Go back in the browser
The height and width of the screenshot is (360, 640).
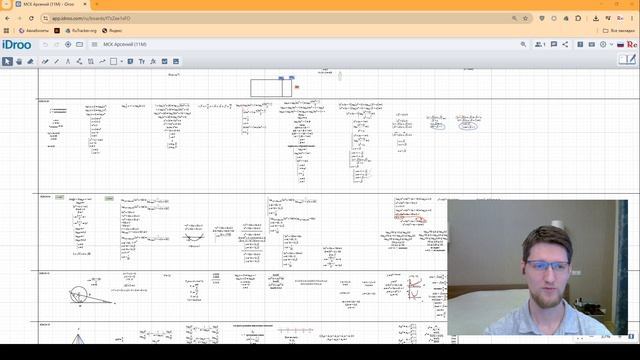click(x=8, y=18)
